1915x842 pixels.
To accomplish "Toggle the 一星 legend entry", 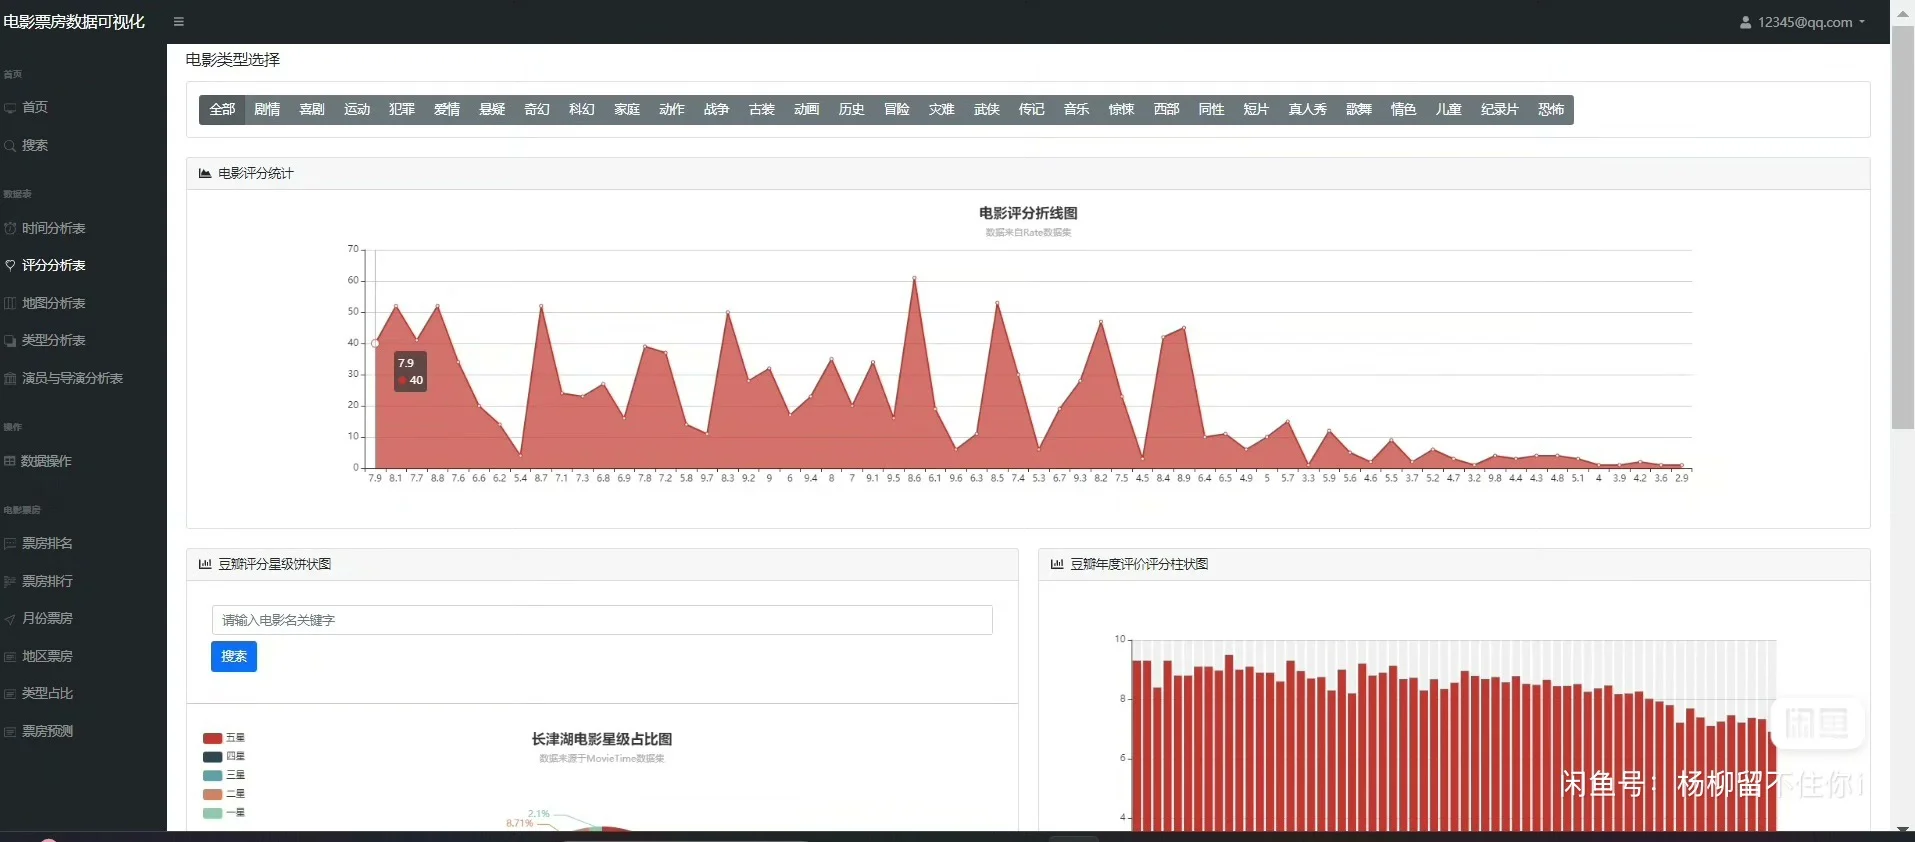I will click(x=224, y=812).
